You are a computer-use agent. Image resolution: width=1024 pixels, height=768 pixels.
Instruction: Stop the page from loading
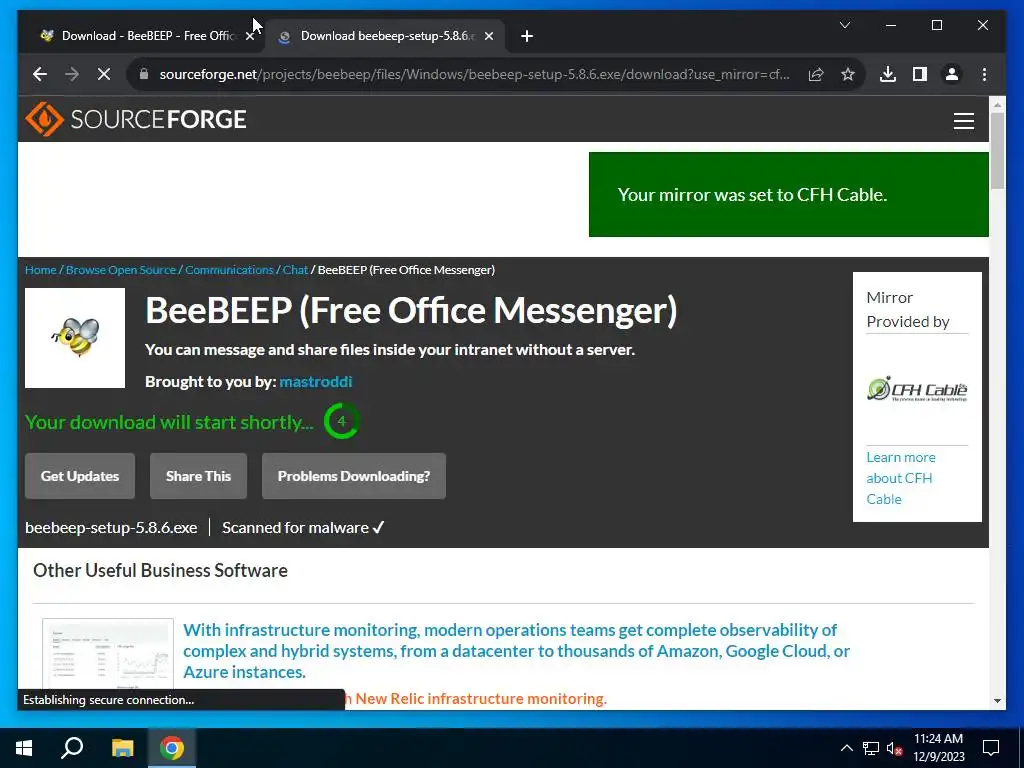click(104, 74)
